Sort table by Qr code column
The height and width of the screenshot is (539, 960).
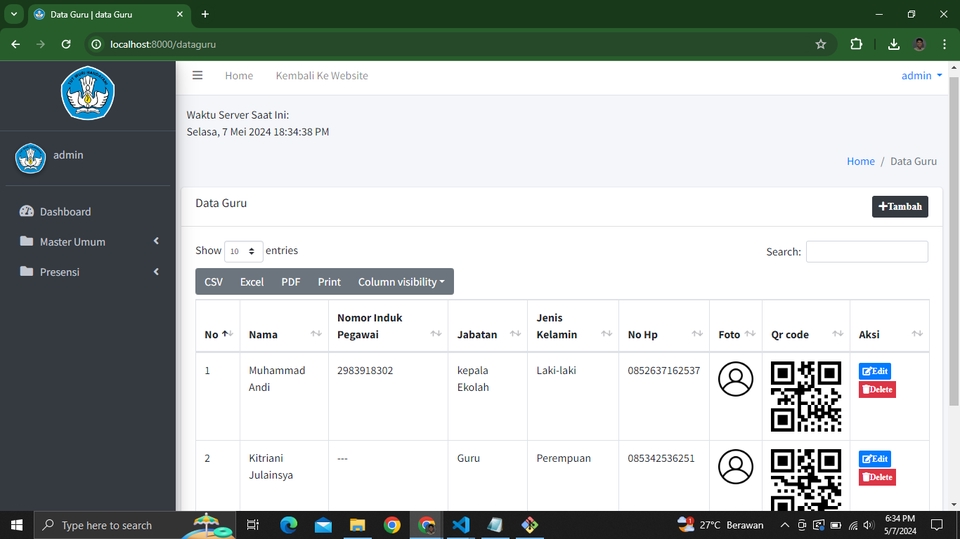tap(806, 326)
